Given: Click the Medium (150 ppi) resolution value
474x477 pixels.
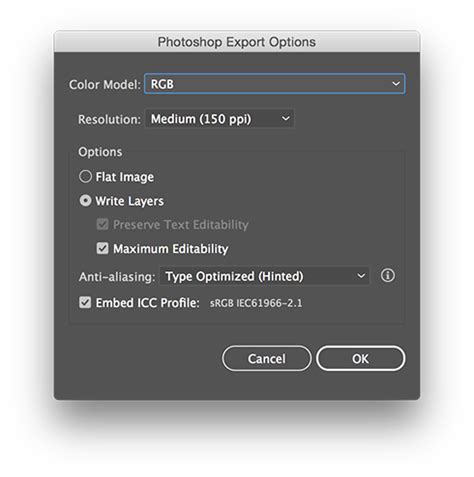Looking at the screenshot, I should pos(201,119).
